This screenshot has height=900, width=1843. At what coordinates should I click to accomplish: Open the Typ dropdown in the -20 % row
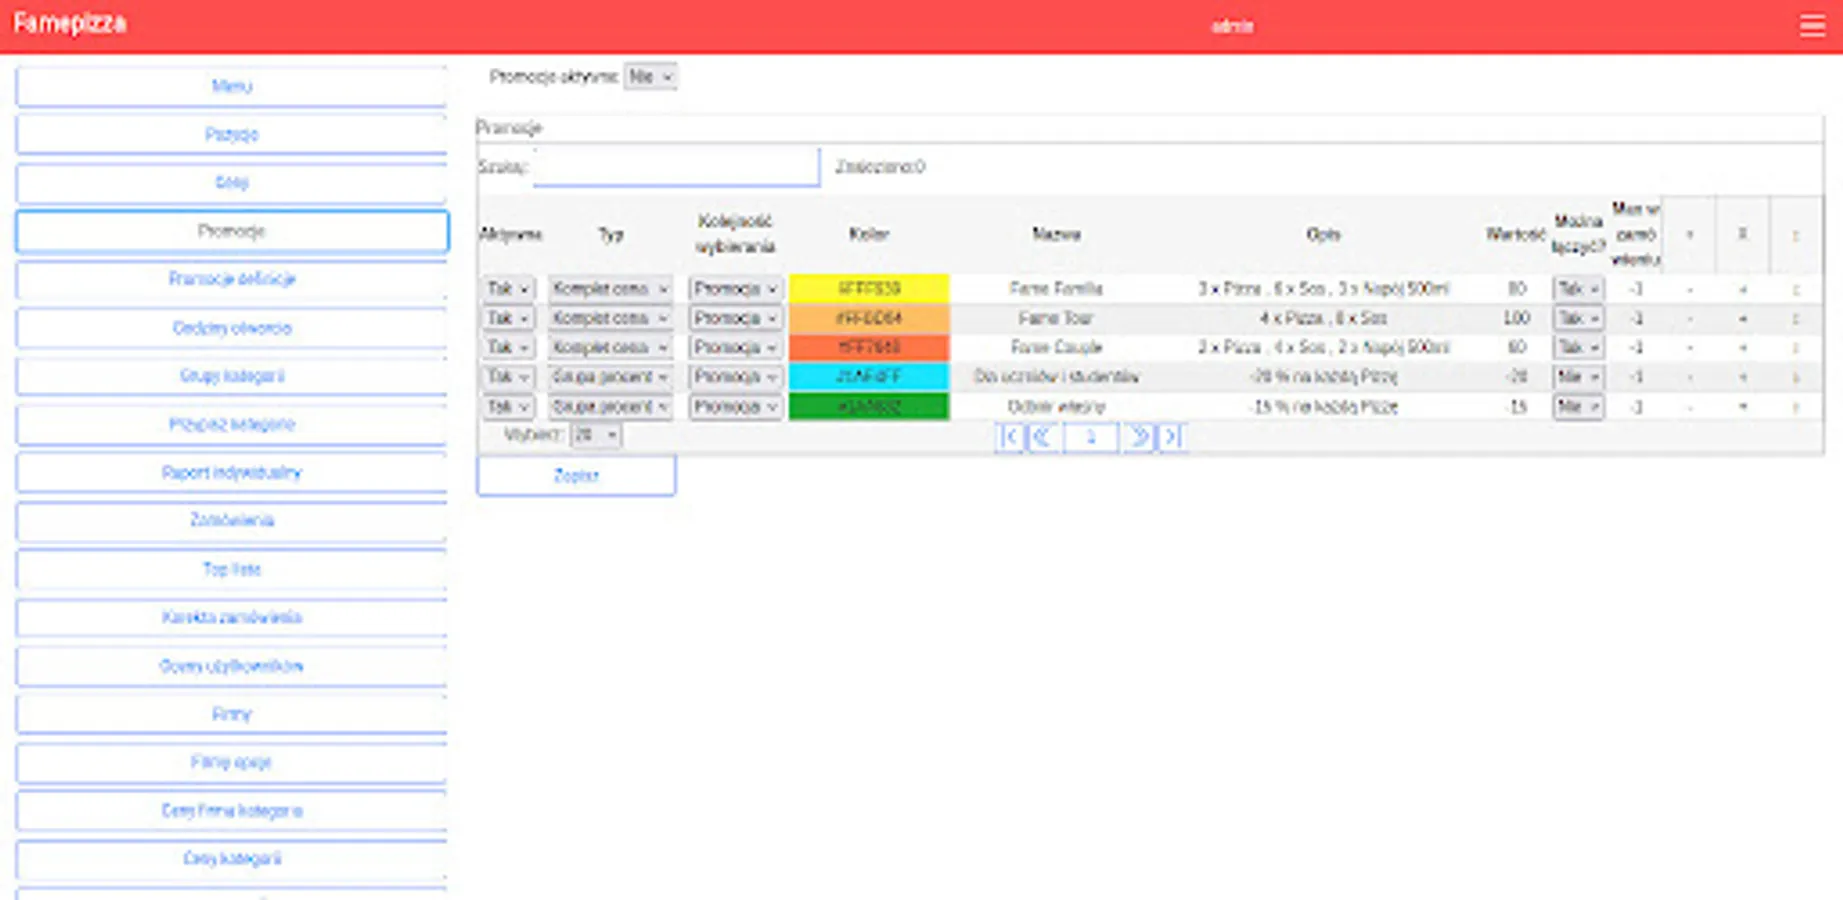tap(610, 377)
